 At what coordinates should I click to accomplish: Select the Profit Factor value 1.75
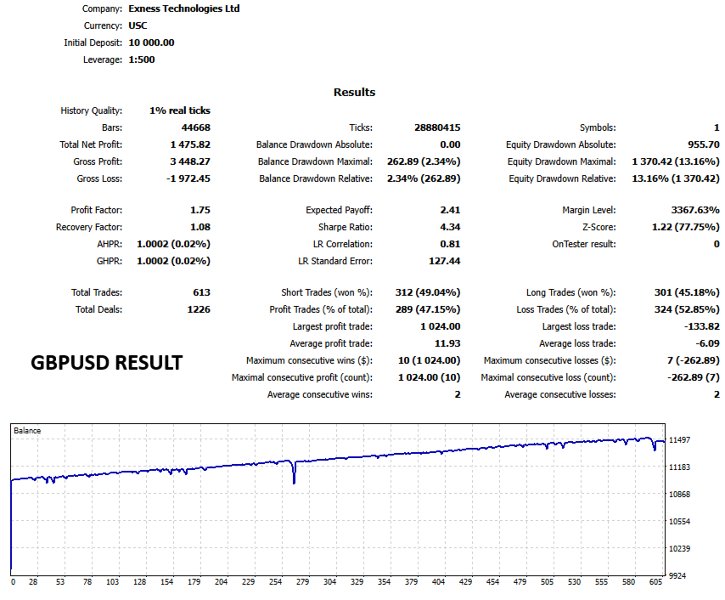tap(200, 210)
